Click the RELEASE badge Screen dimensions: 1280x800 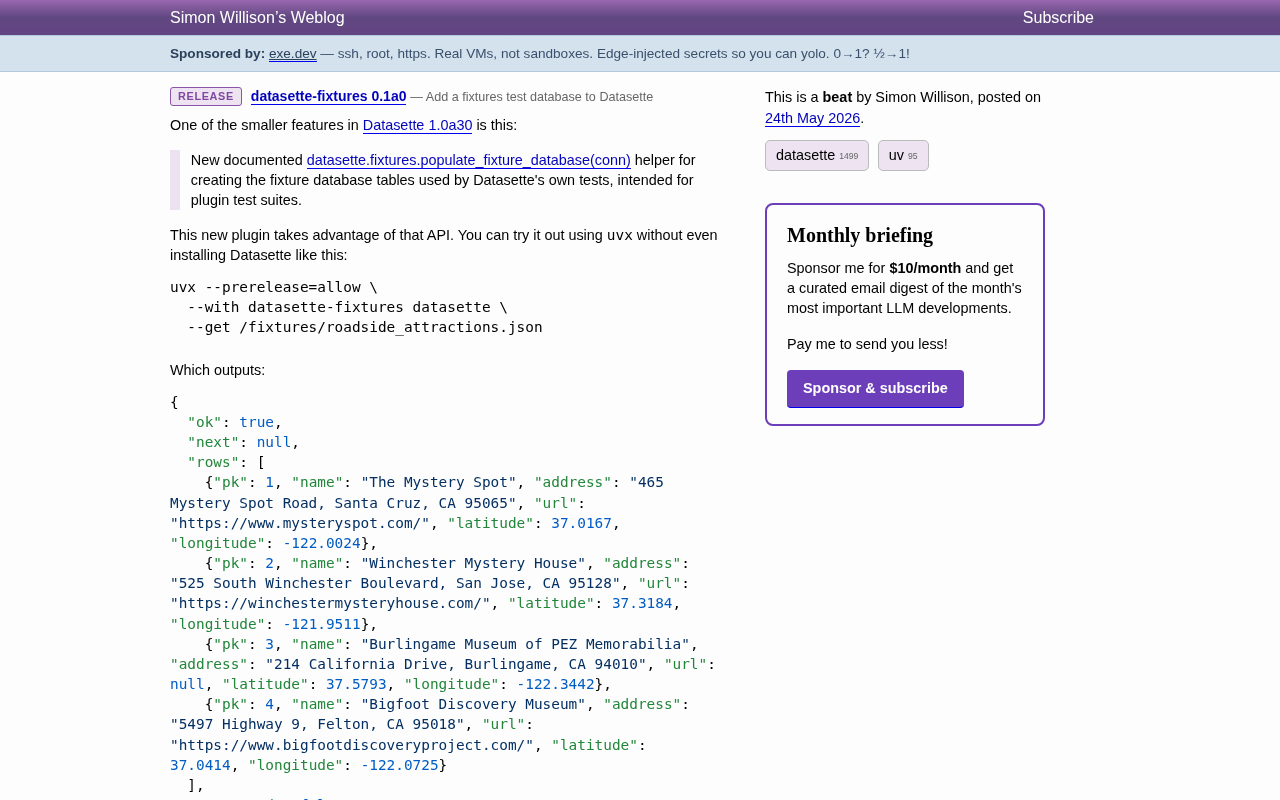pos(206,97)
